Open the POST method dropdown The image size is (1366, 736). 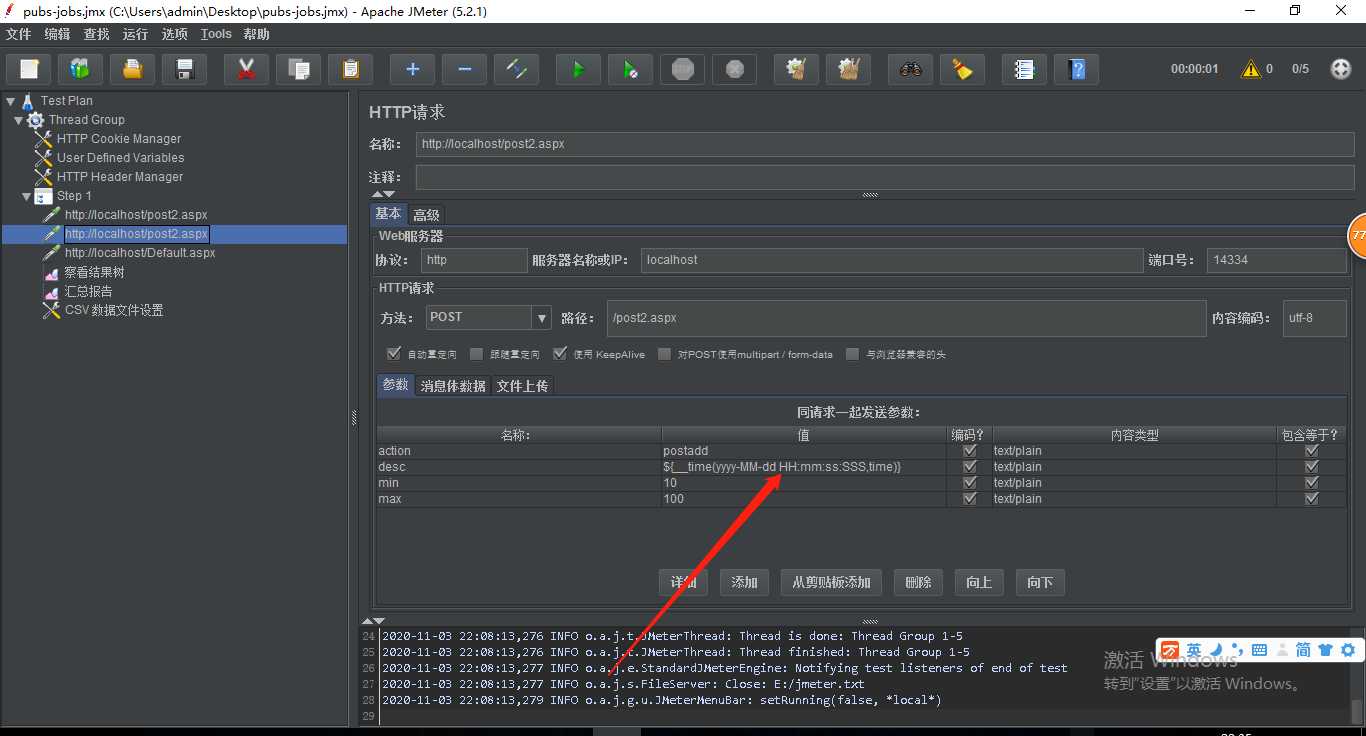coord(542,318)
